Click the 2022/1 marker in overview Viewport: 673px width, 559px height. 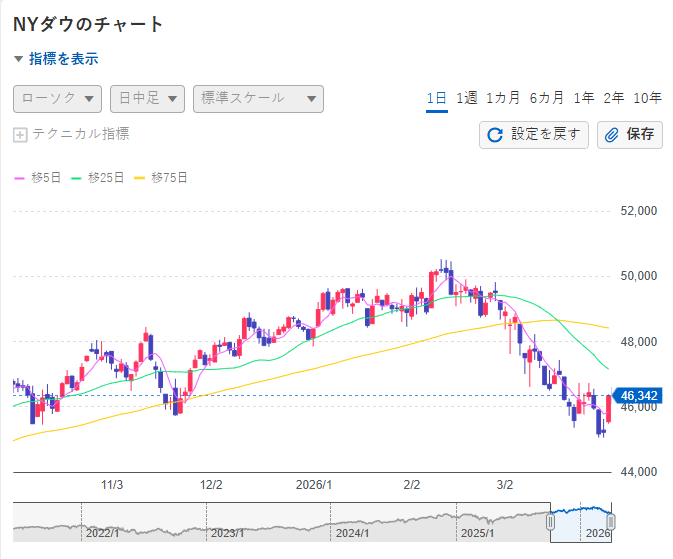point(102,533)
